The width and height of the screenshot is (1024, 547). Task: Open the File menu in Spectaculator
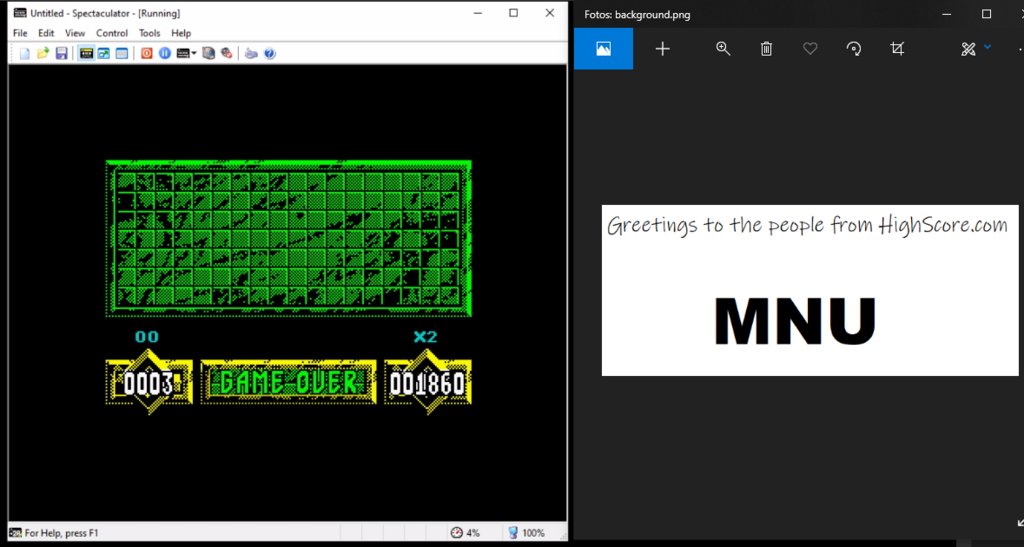pos(20,33)
